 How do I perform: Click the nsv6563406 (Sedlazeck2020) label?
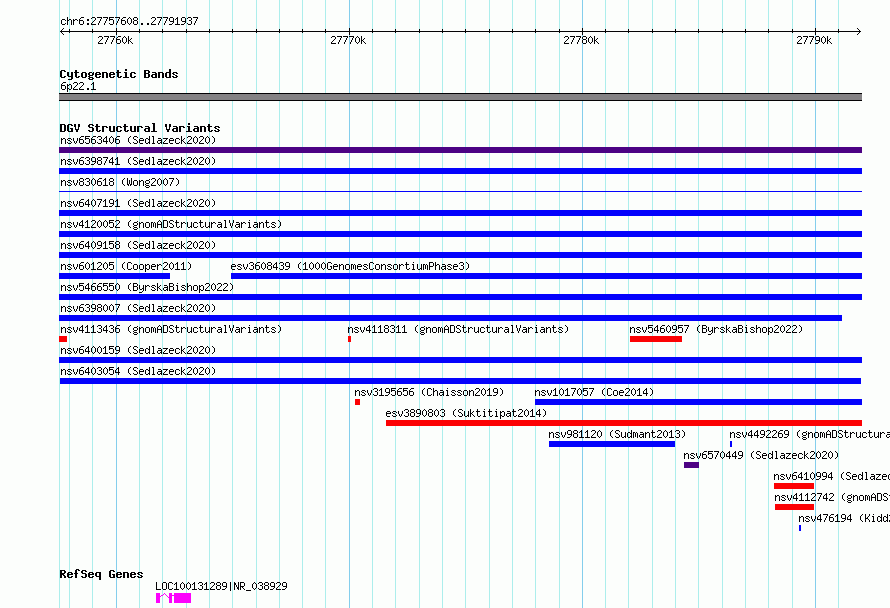click(x=138, y=140)
